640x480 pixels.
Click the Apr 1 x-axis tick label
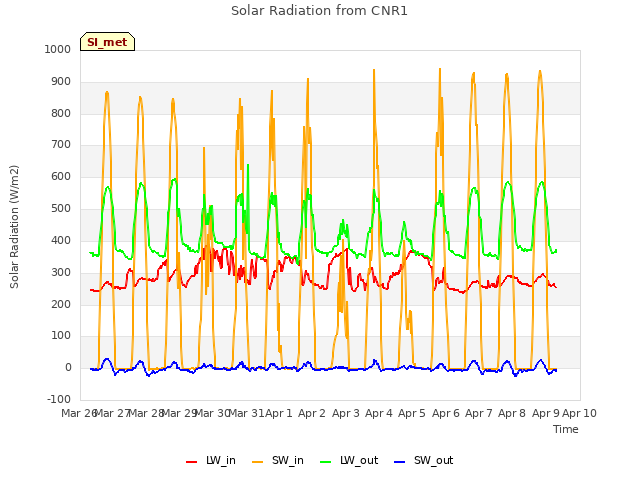pyautogui.click(x=279, y=413)
